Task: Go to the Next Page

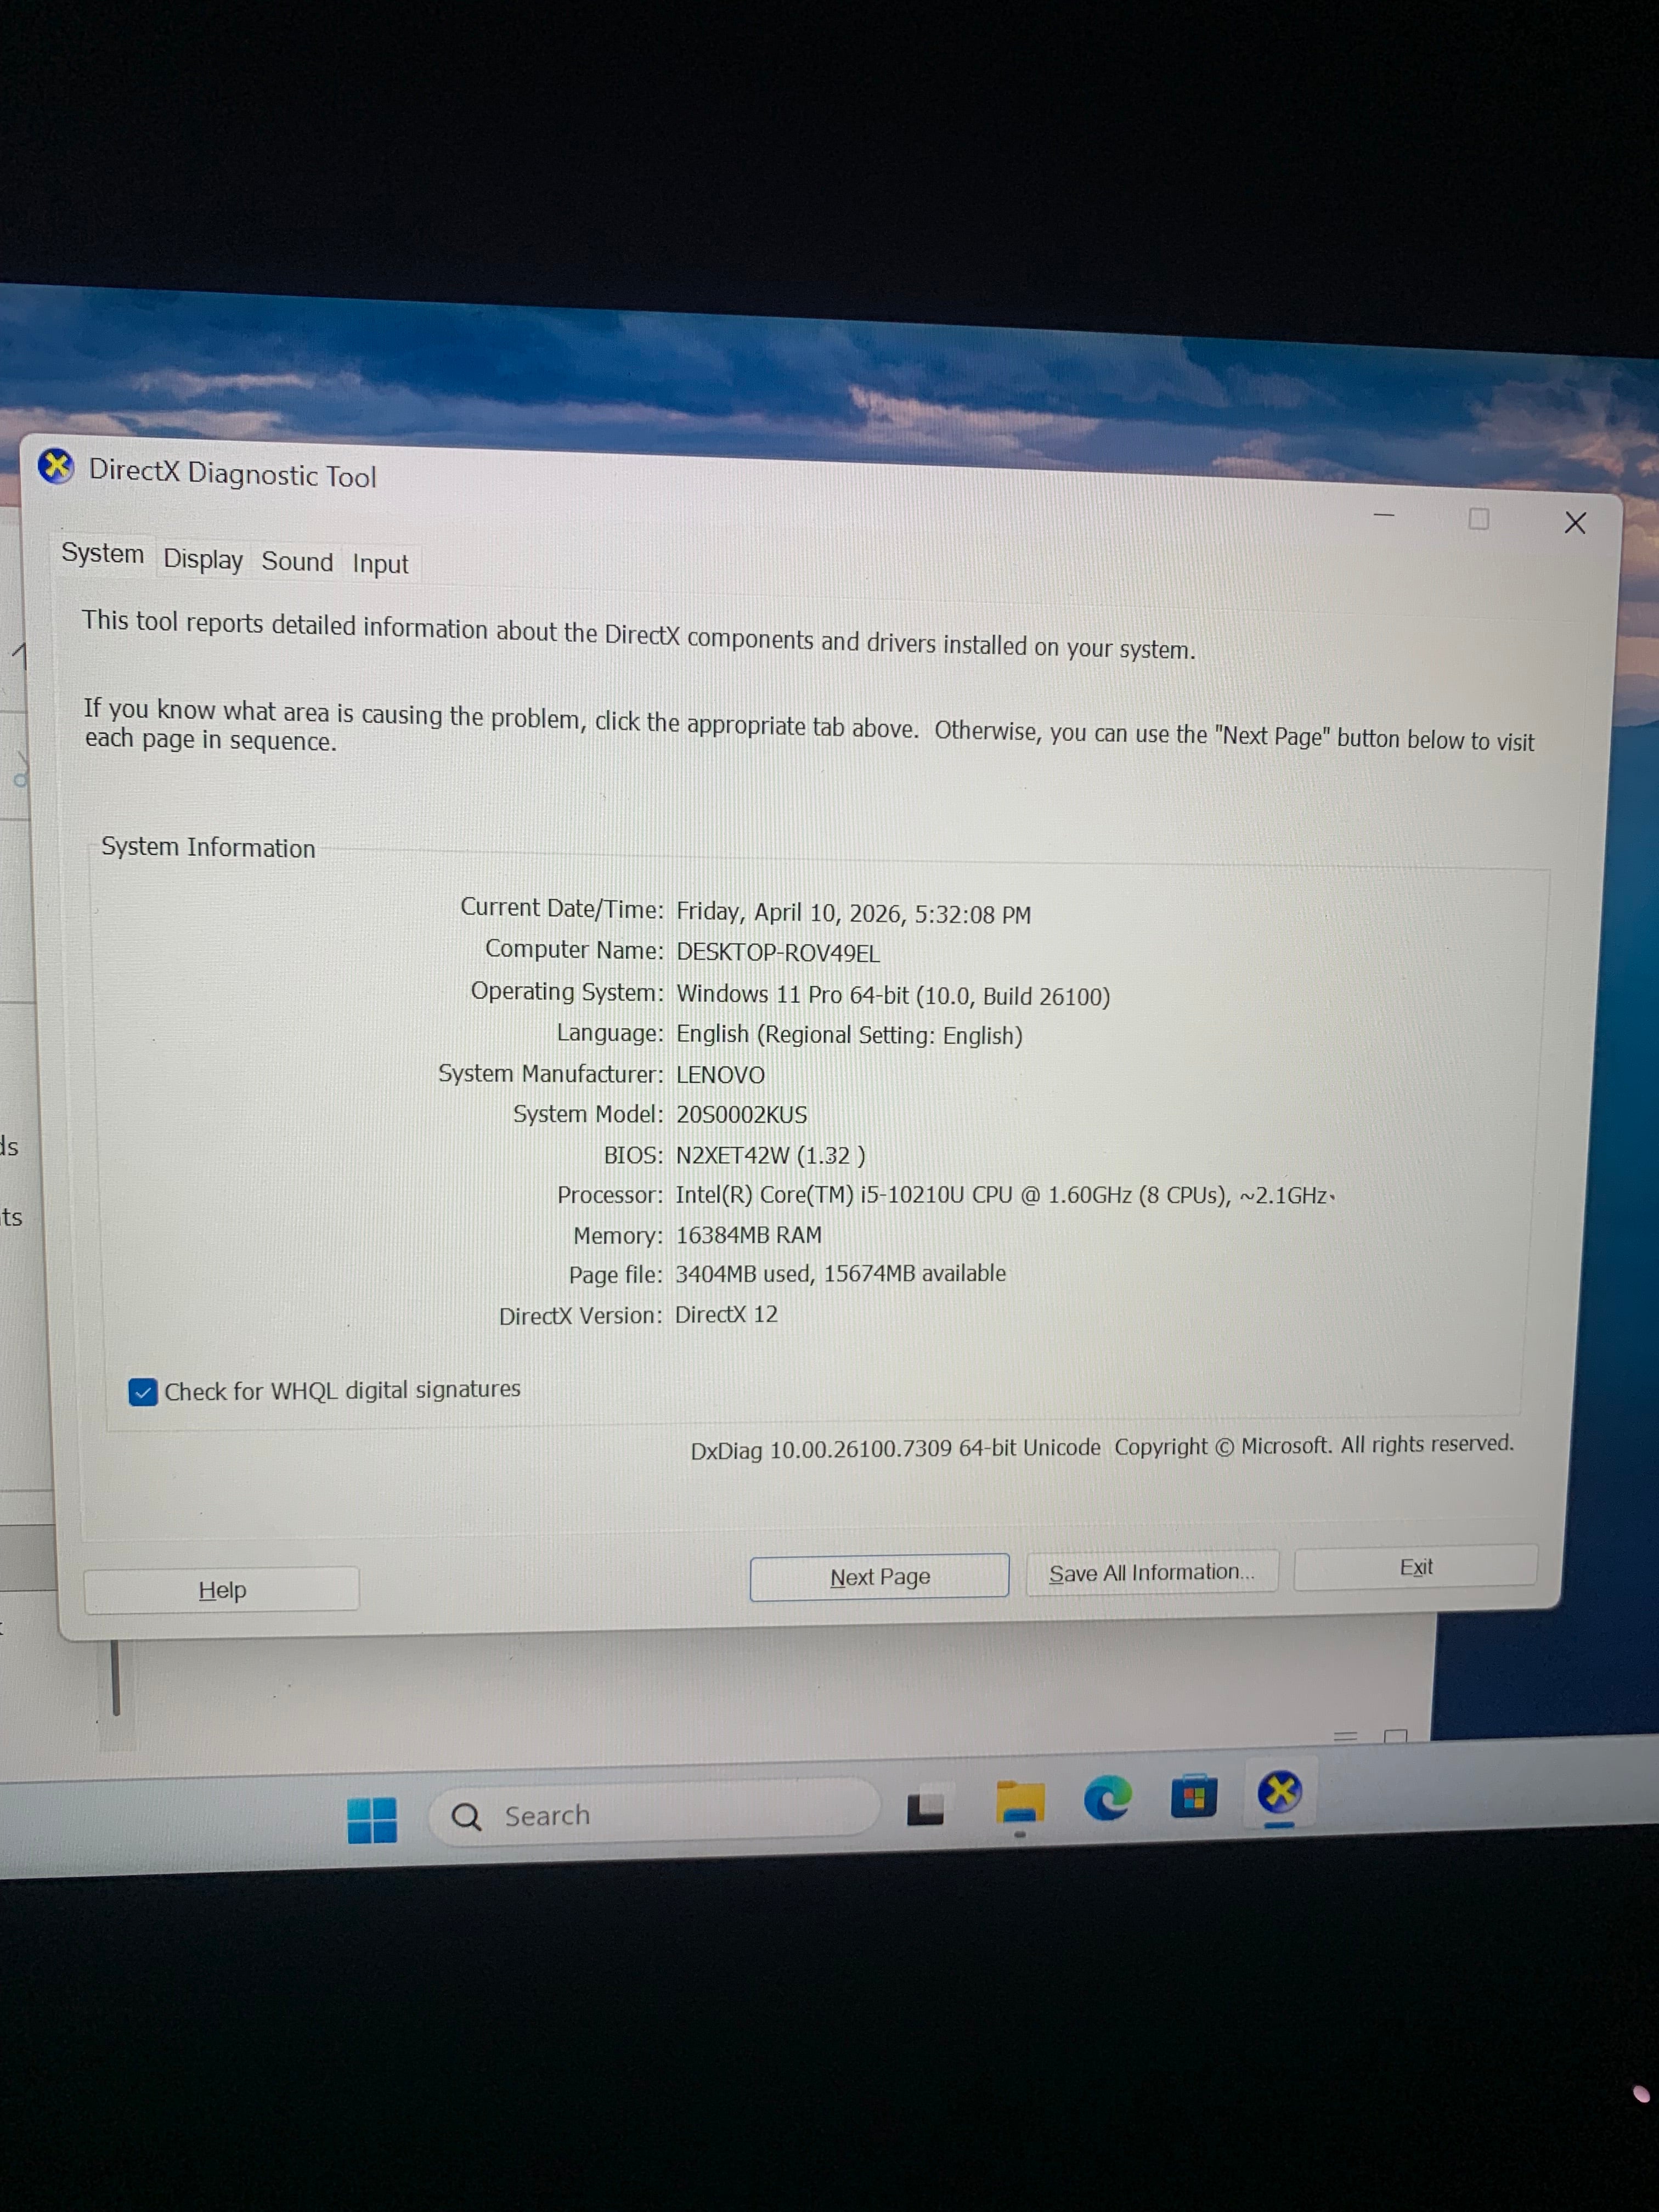Action: coord(880,1577)
